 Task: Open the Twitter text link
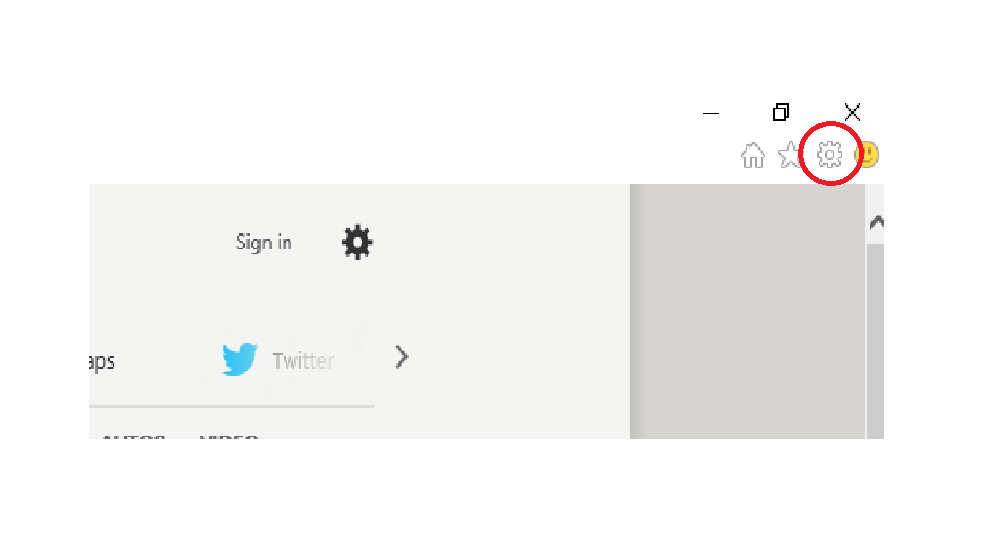(303, 361)
